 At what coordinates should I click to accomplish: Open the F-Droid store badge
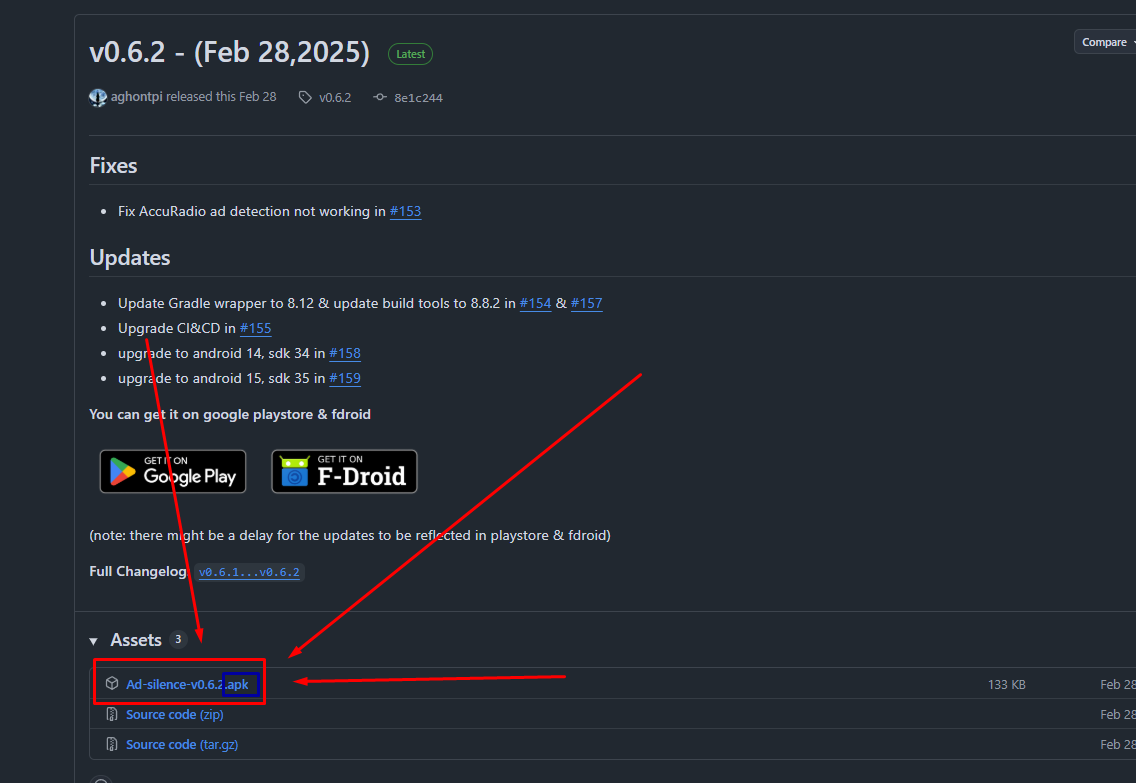point(344,471)
